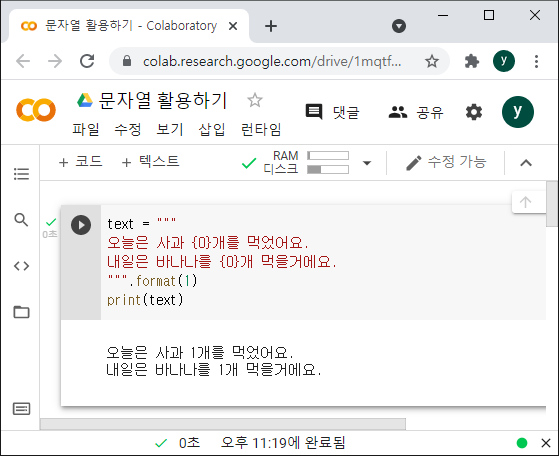The height and width of the screenshot is (456, 559).
Task: Close the Colaboratory browser tab
Action: coord(233,26)
